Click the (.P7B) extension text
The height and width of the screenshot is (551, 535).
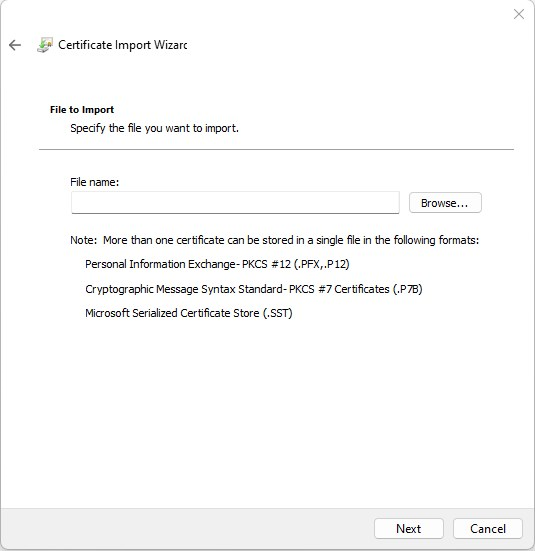coord(407,289)
